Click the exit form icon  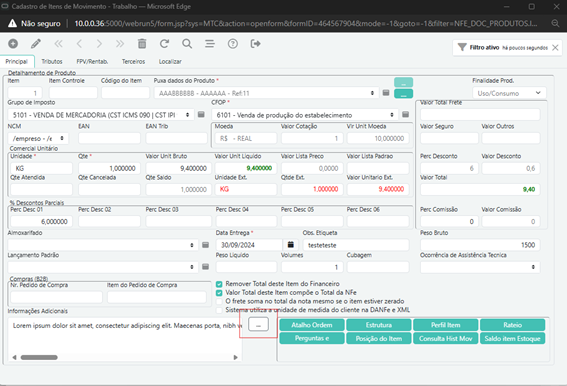point(255,44)
